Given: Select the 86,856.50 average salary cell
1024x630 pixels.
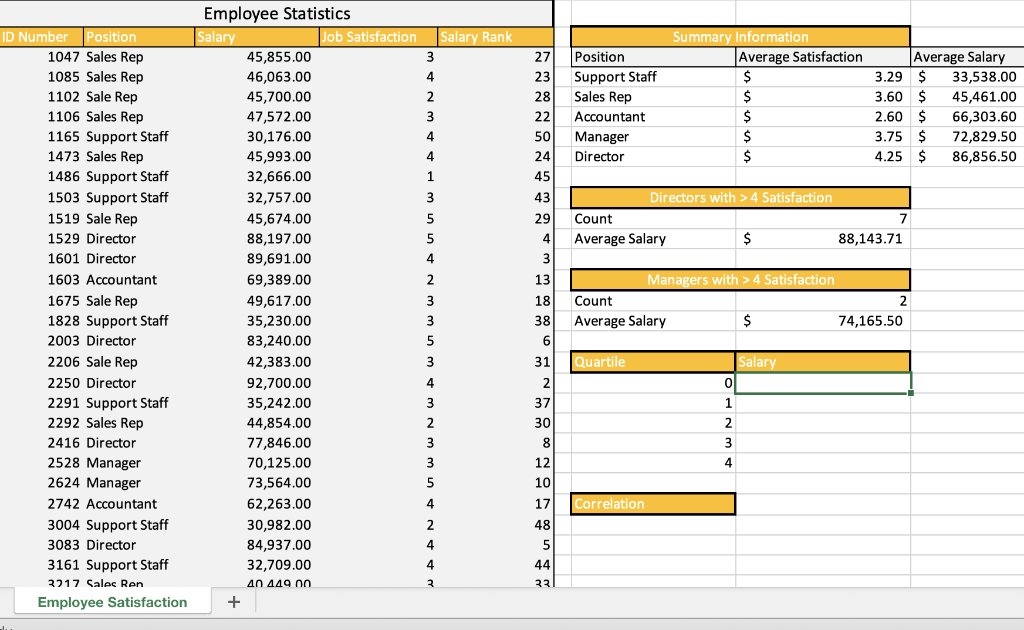Looking at the screenshot, I should tap(967, 157).
